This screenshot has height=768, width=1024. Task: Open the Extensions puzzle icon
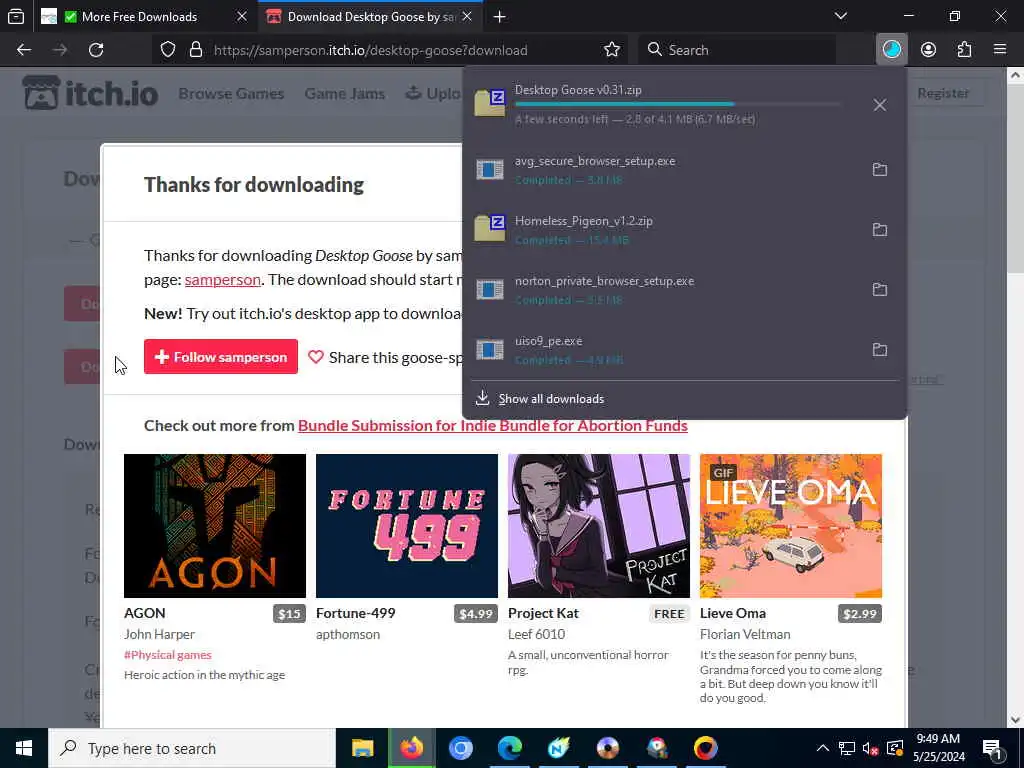point(964,50)
